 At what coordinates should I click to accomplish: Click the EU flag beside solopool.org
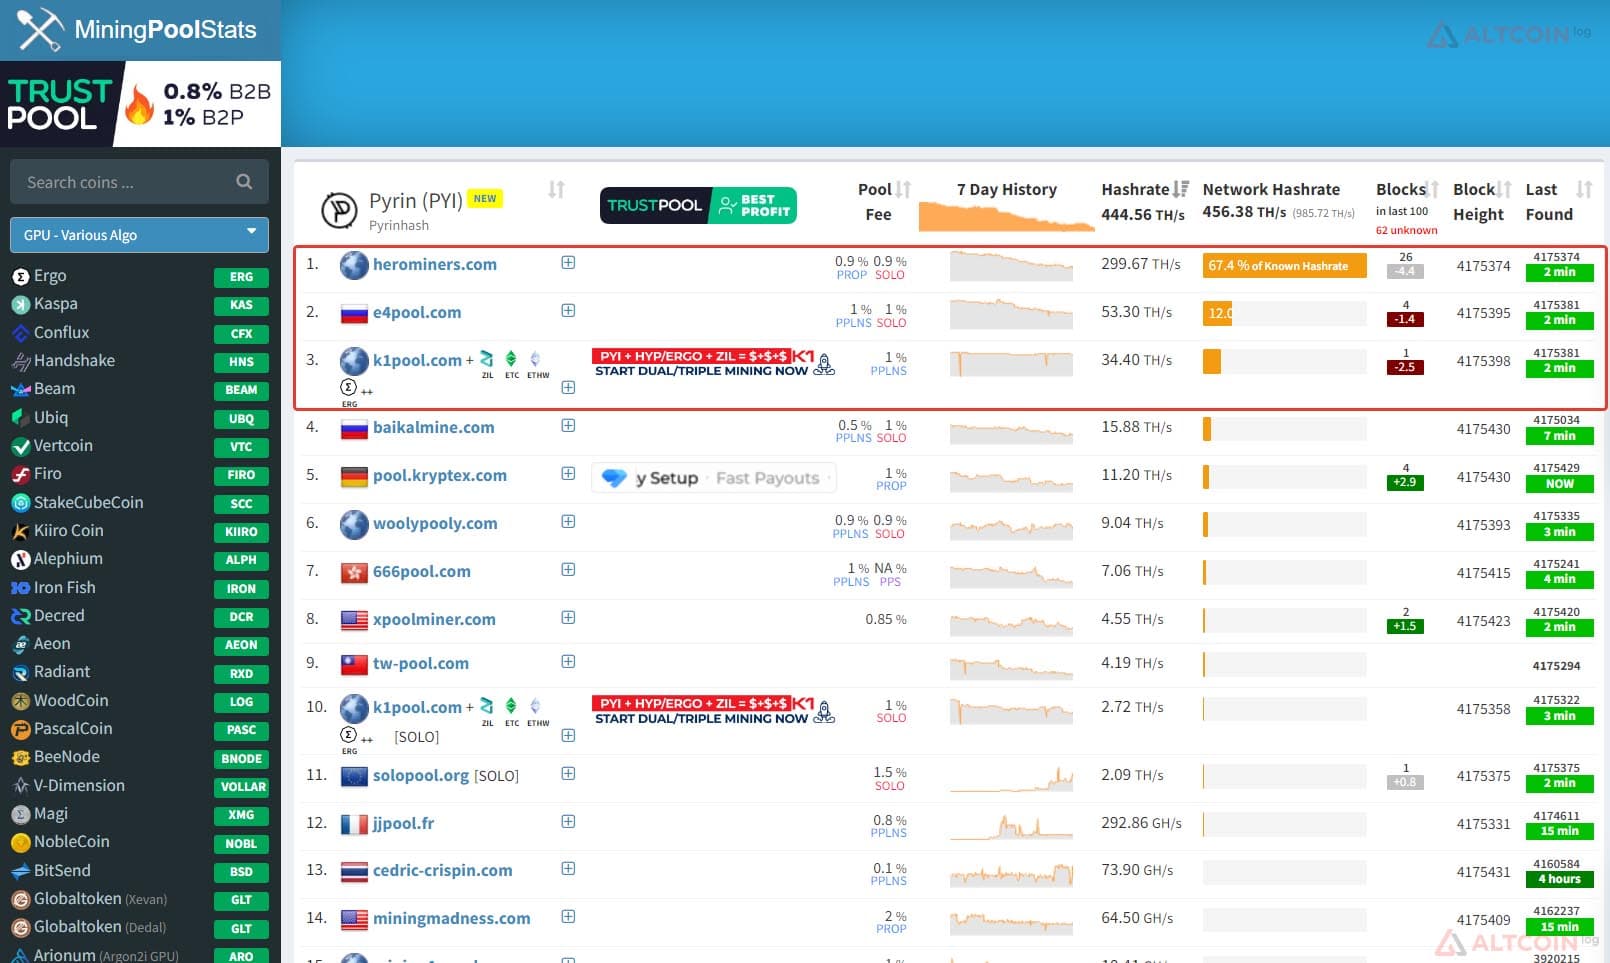tap(354, 776)
